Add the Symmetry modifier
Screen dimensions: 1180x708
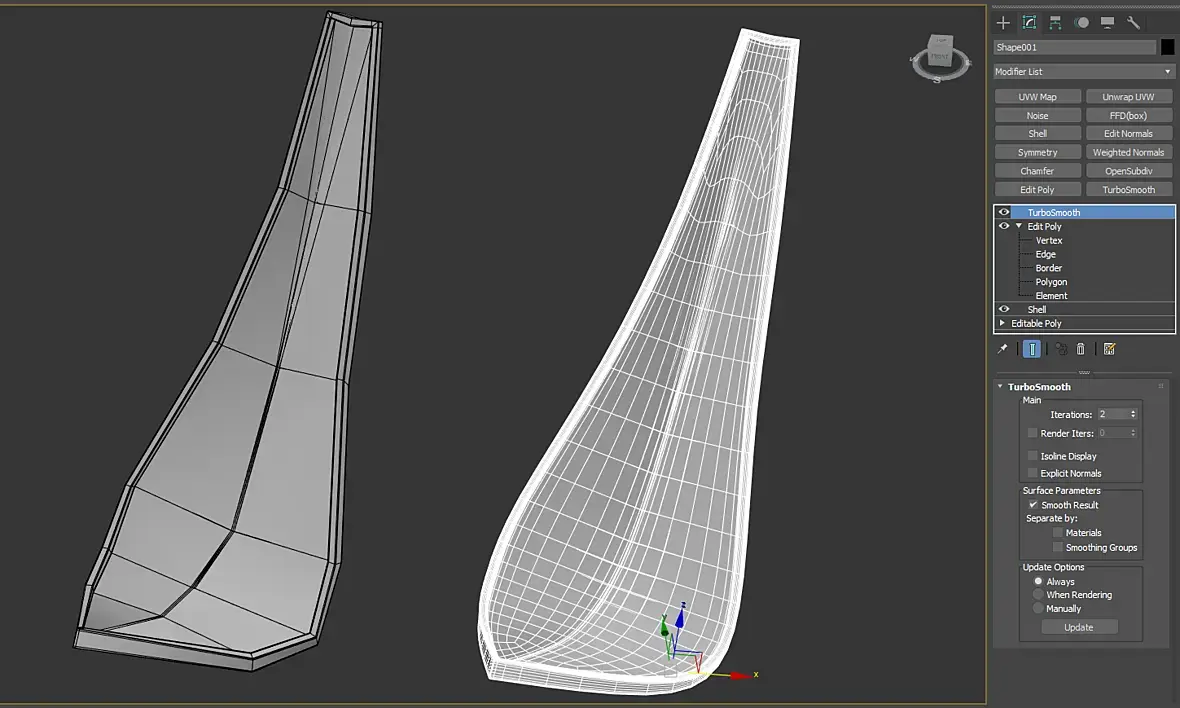(x=1038, y=152)
